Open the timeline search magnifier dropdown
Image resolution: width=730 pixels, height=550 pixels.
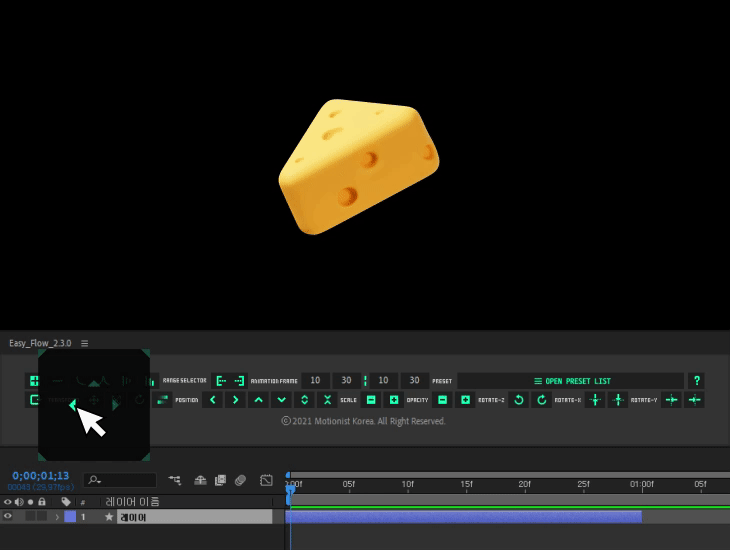[95, 480]
